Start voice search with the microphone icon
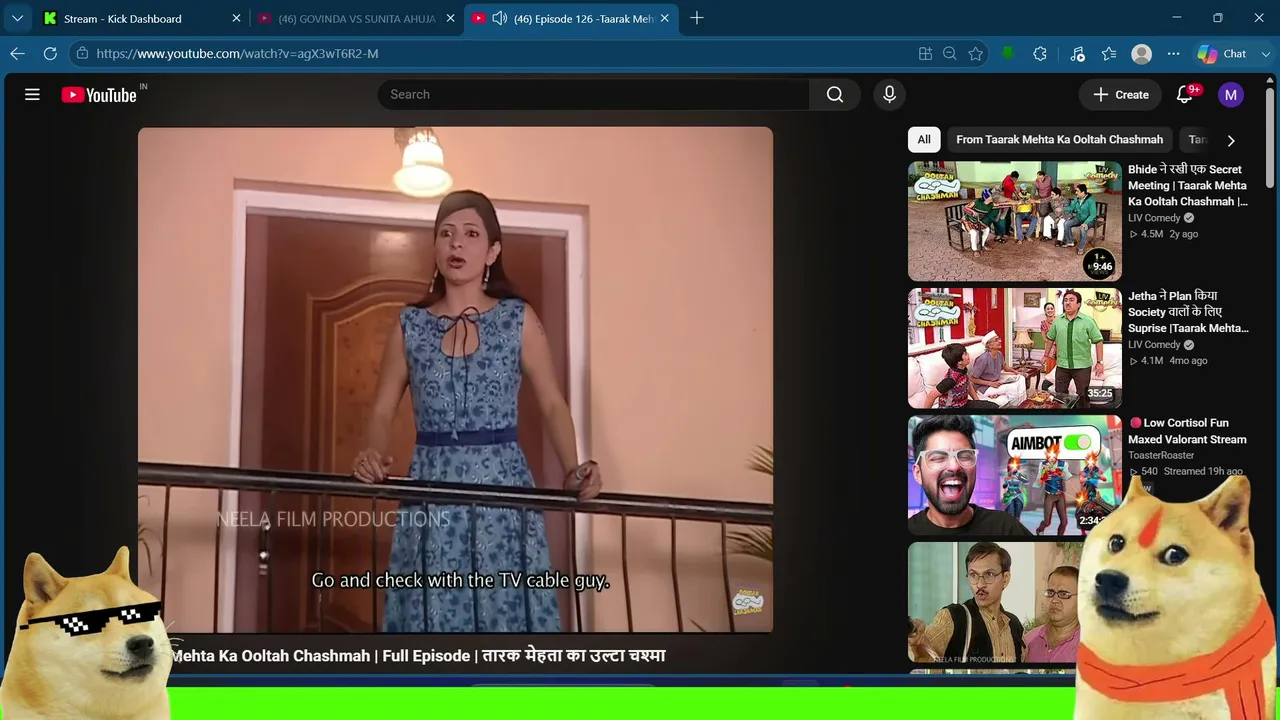This screenshot has height=720, width=1280. (889, 95)
